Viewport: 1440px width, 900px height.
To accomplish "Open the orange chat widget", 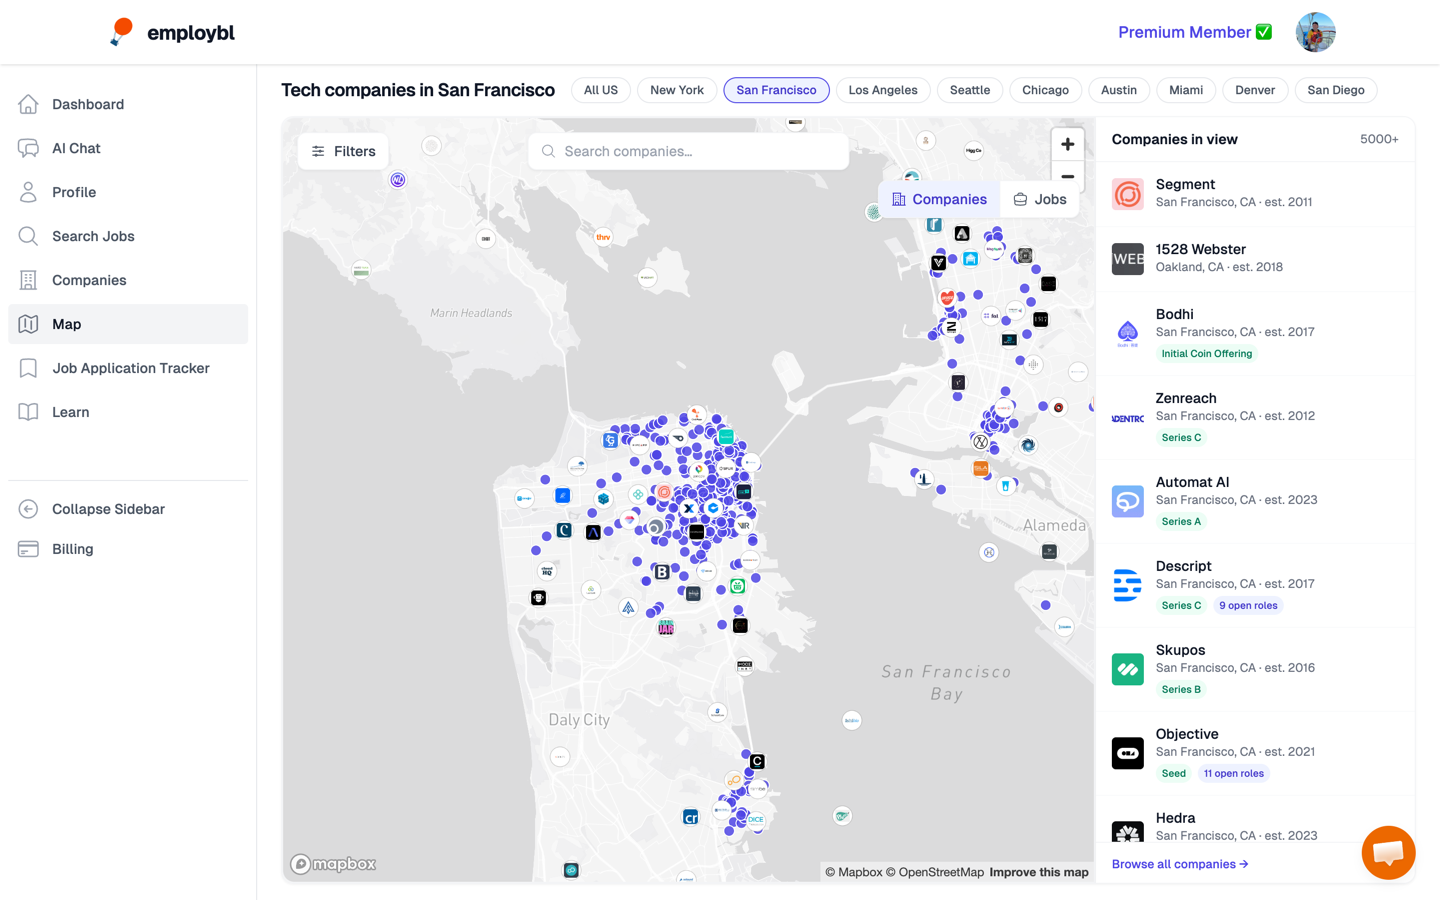I will tap(1388, 852).
